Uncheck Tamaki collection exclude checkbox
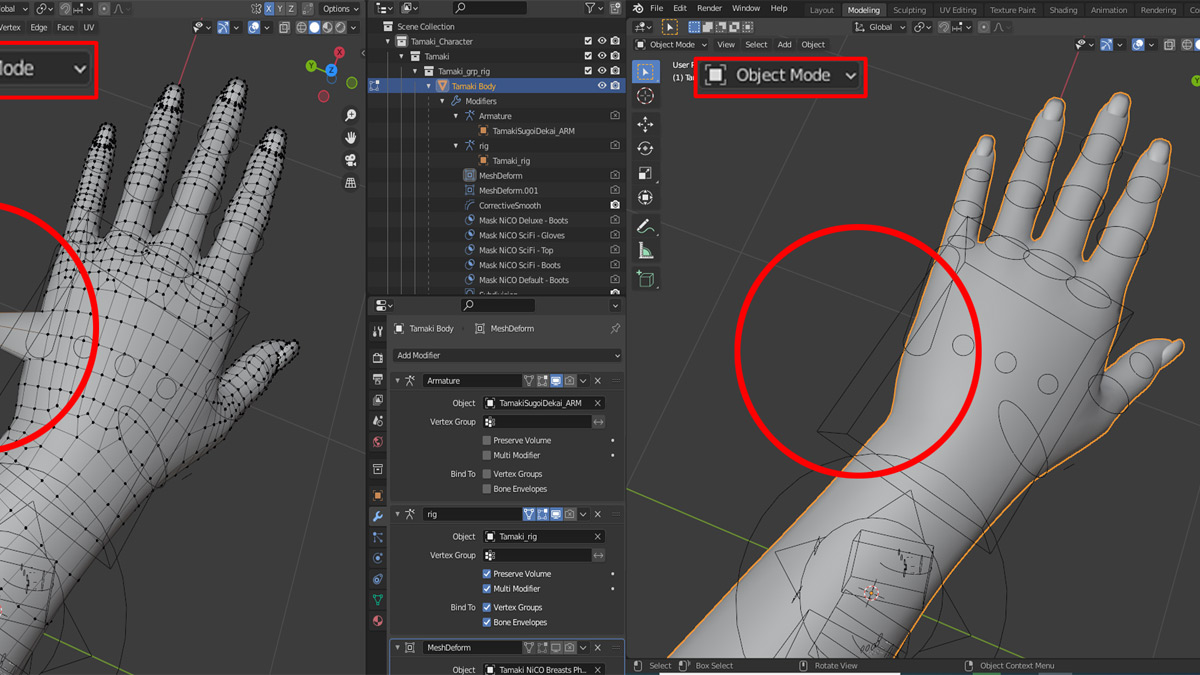Screen dimensions: 1200x675 (x=588, y=56)
